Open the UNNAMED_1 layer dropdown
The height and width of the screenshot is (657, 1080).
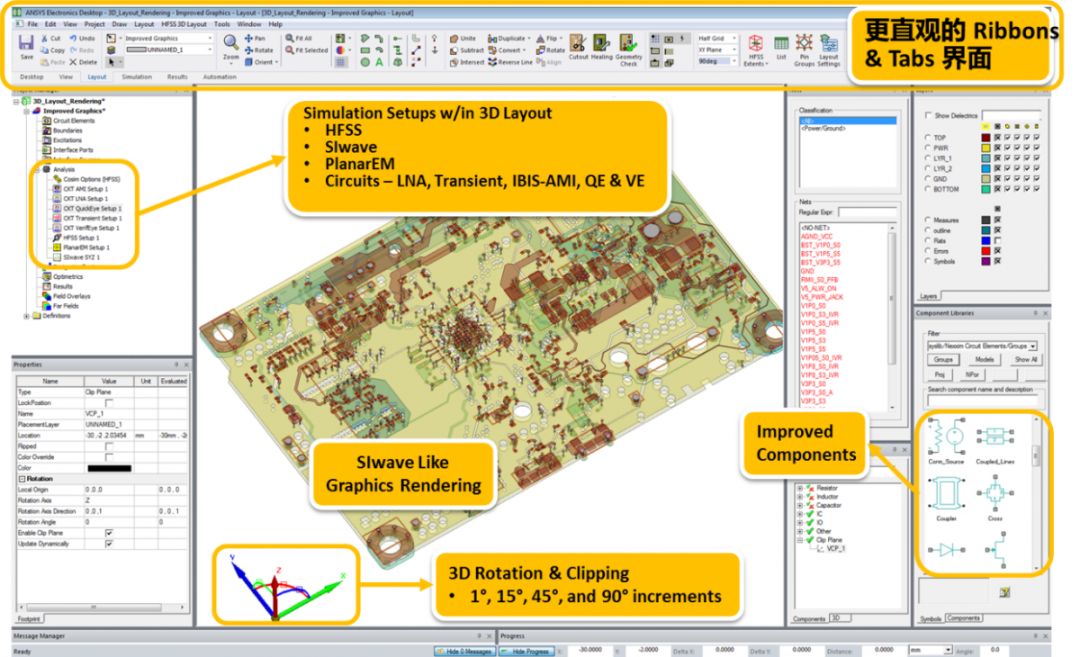pyautogui.click(x=168, y=50)
